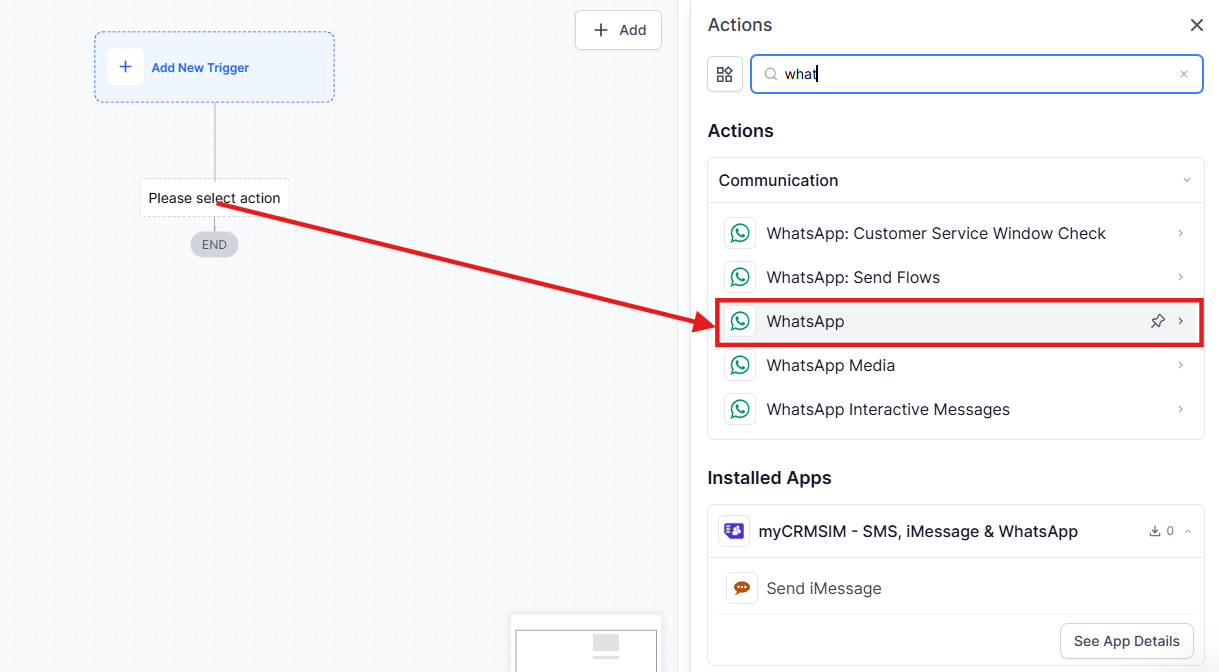
Task: Close the Actions panel
Action: [x=1196, y=25]
